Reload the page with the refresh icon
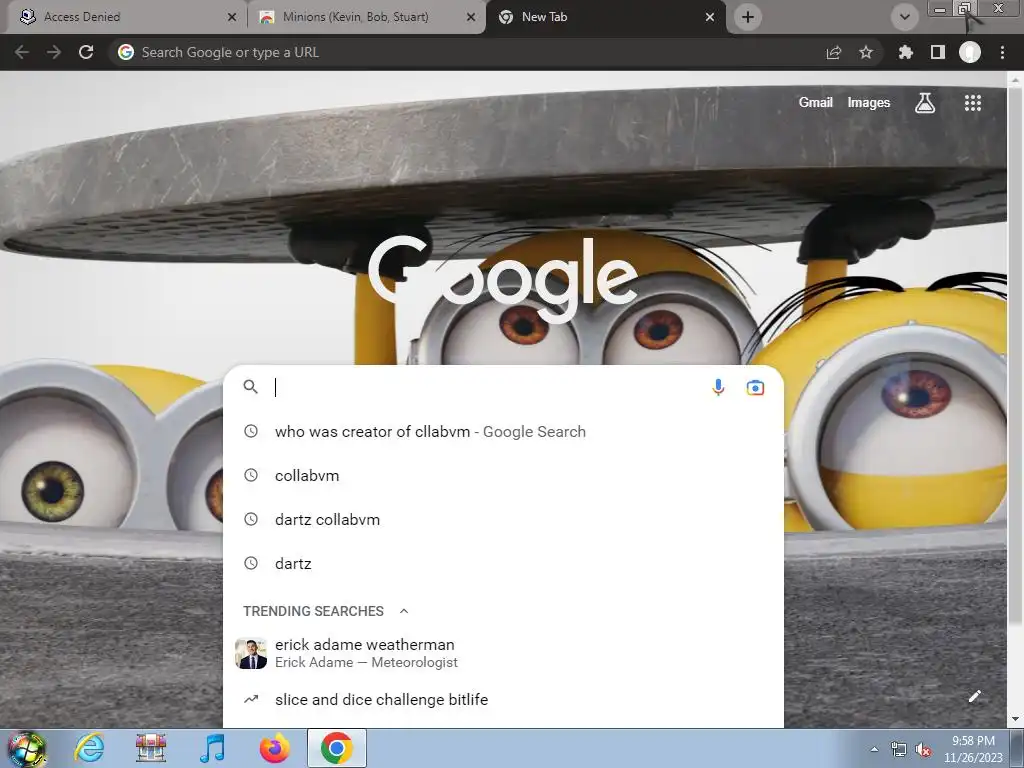This screenshot has height=768, width=1024. [86, 52]
